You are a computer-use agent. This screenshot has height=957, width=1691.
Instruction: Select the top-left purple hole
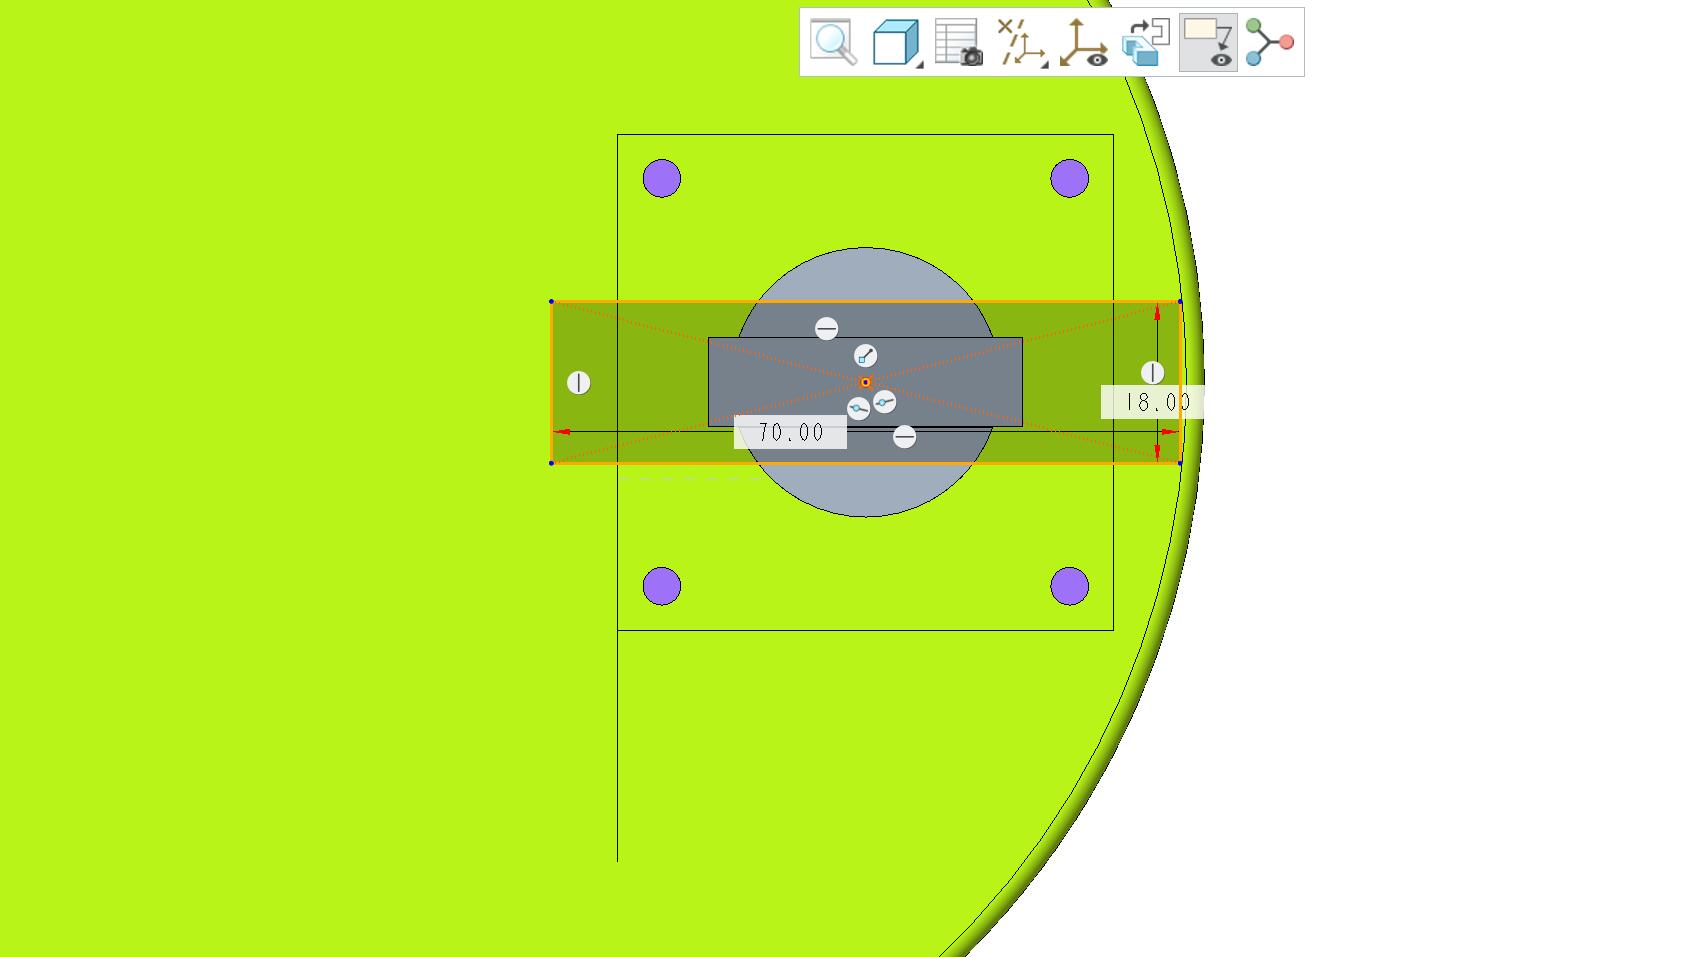pyautogui.click(x=662, y=179)
